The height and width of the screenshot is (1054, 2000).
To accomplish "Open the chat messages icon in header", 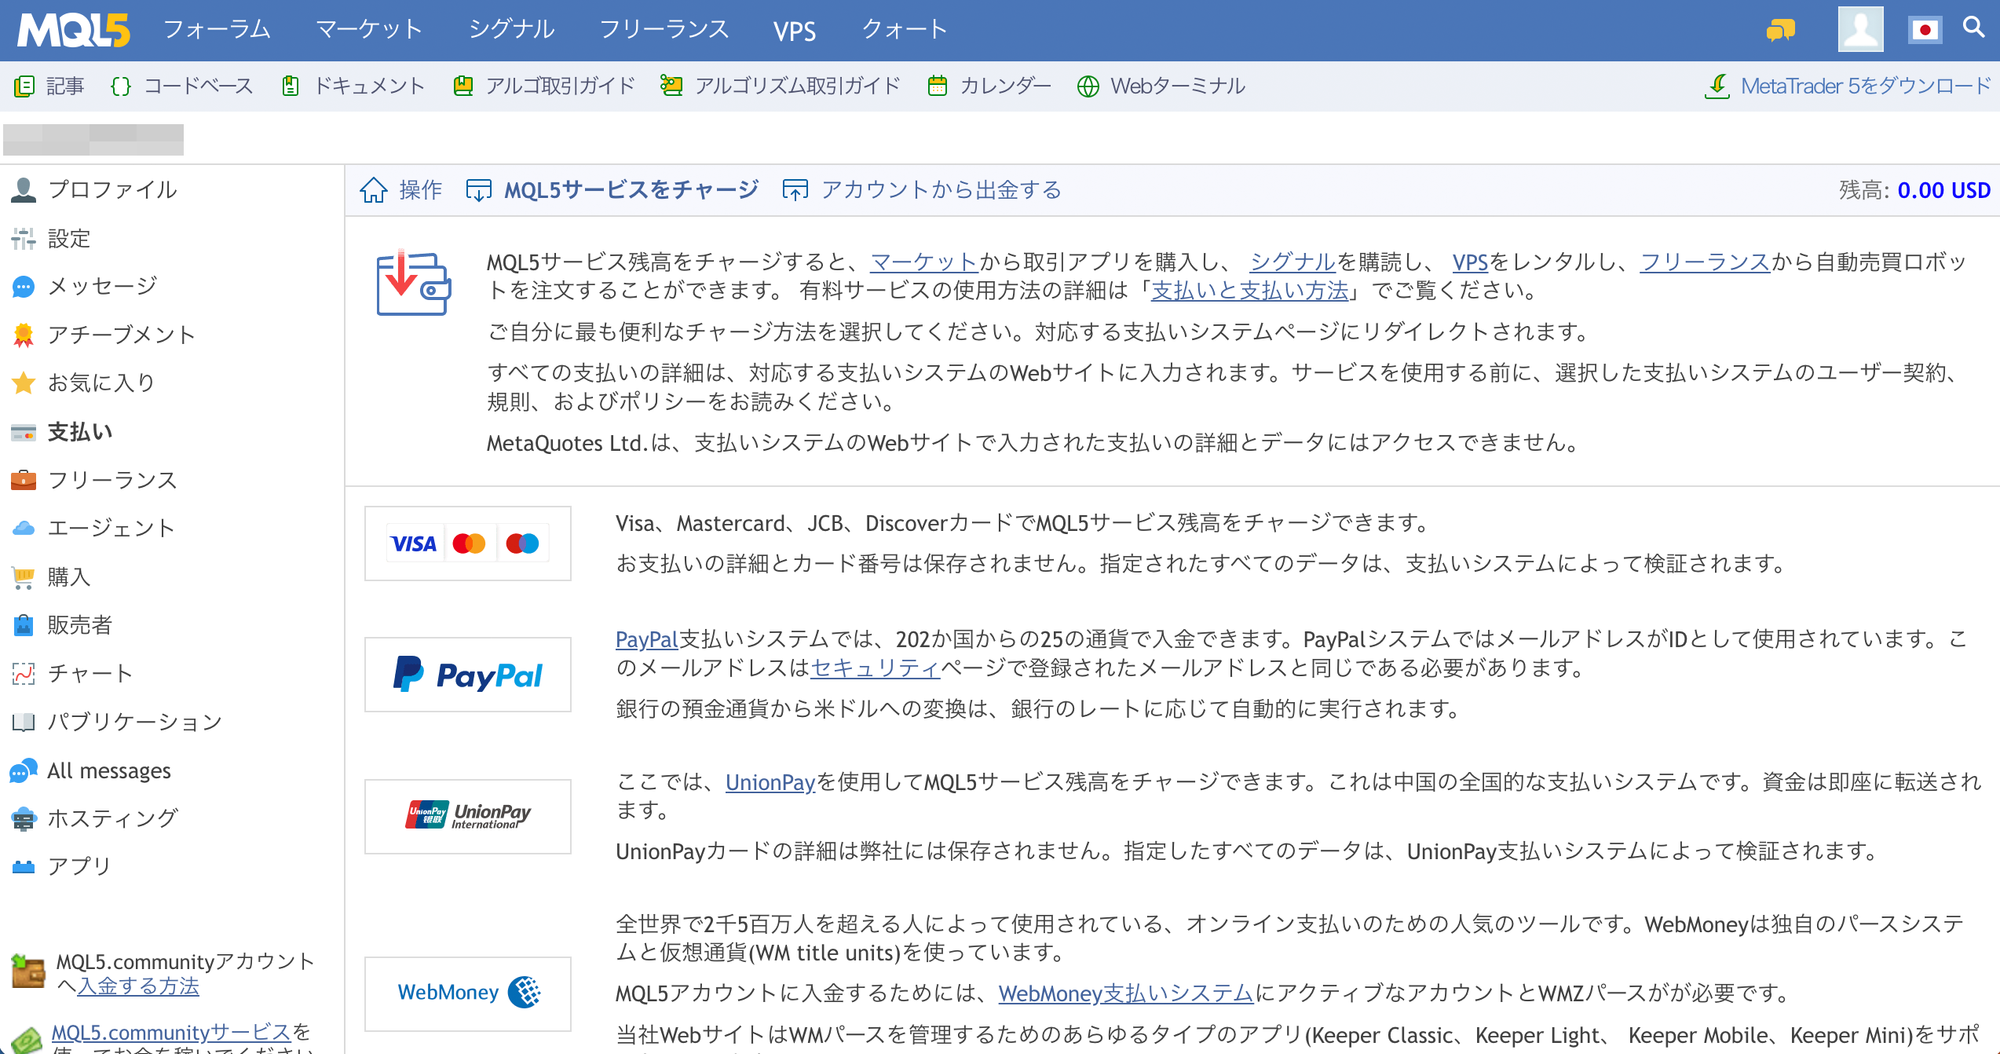I will tap(1780, 30).
